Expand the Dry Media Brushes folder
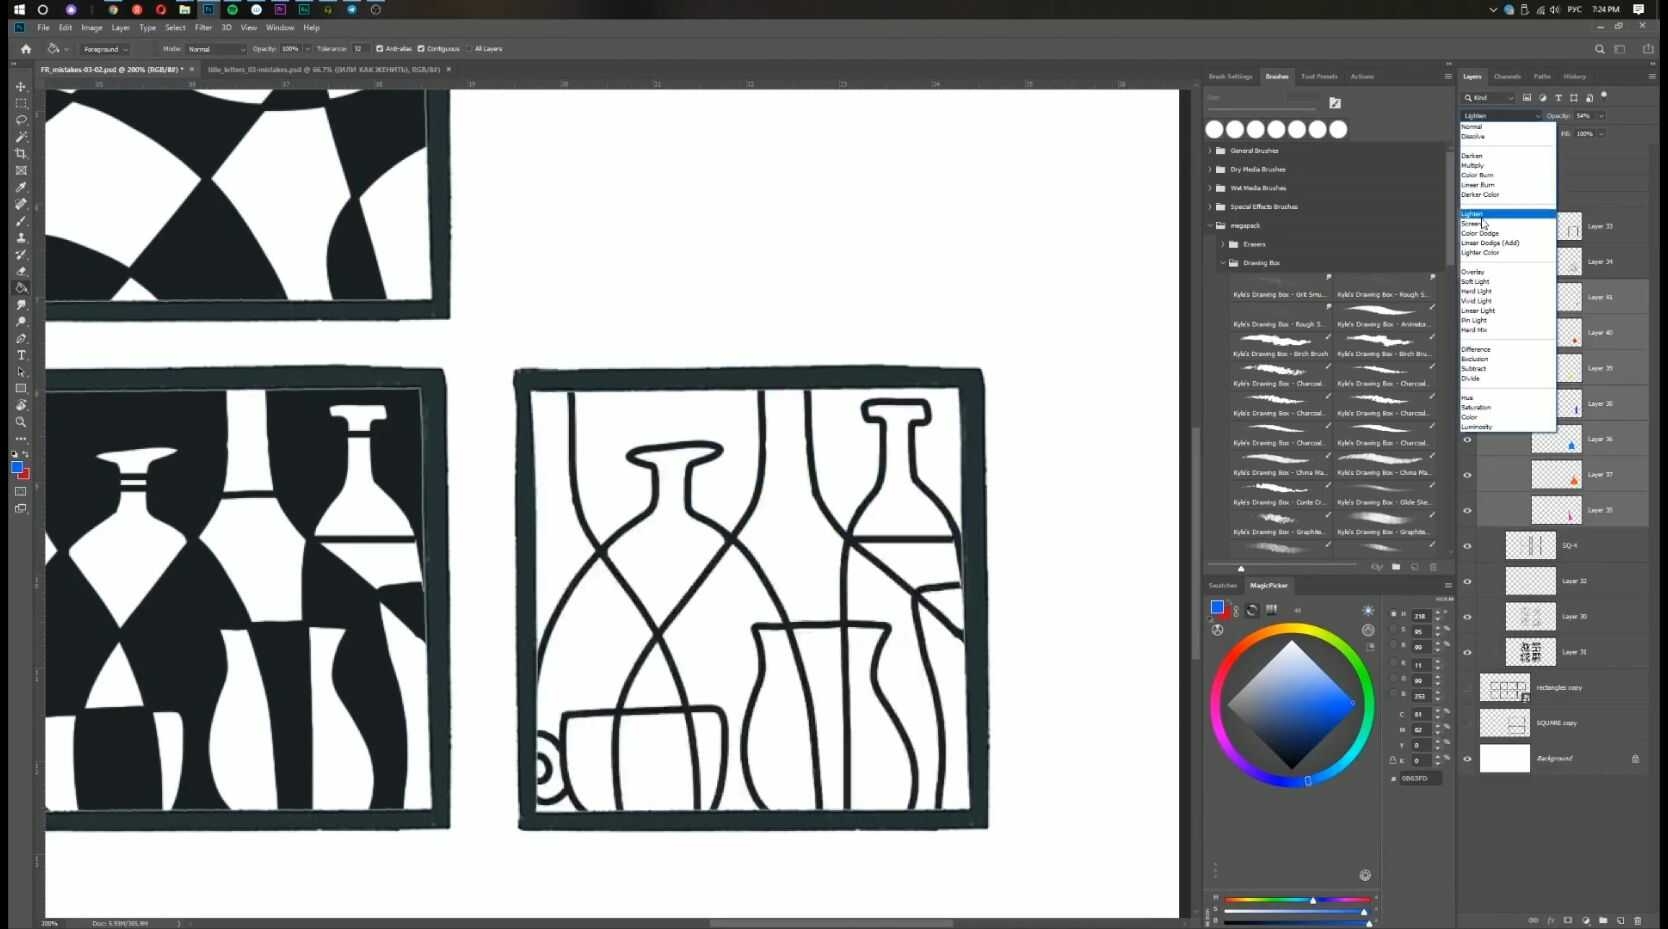 click(1210, 170)
